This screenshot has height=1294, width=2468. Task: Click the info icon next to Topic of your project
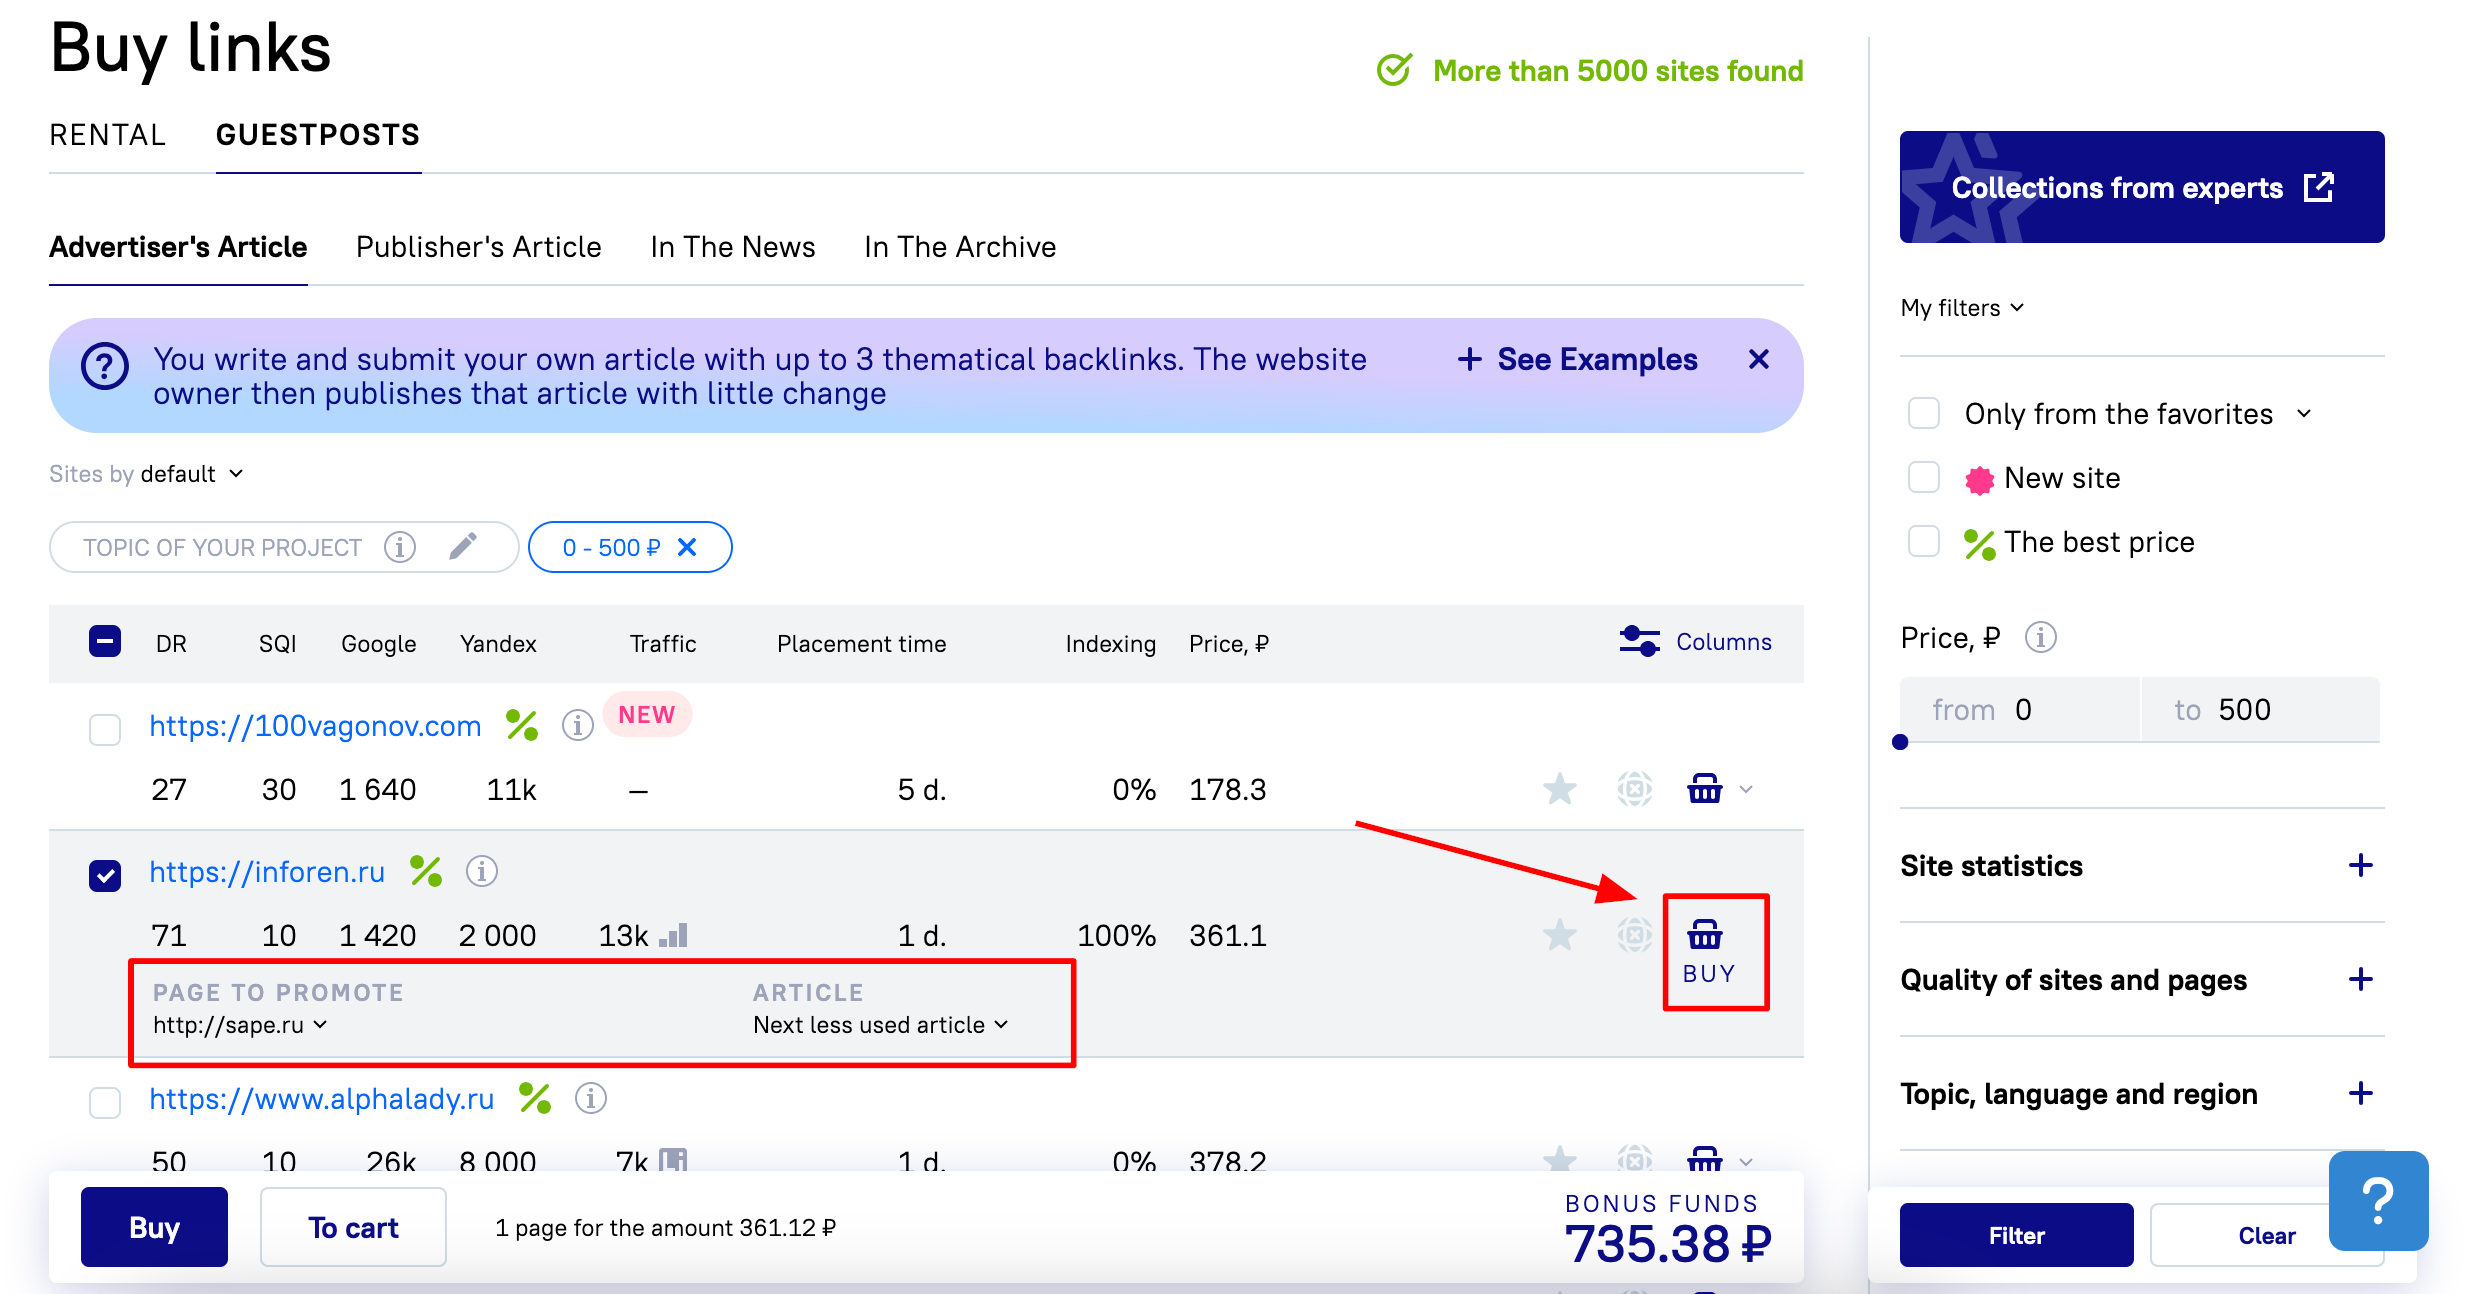(400, 547)
